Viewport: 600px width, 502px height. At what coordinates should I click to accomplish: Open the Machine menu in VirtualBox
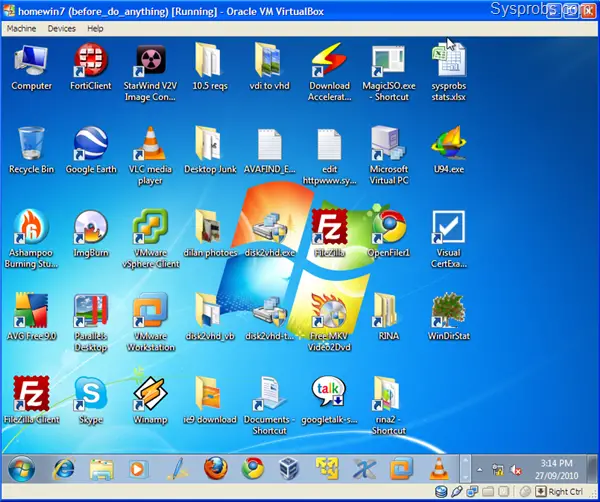pyautogui.click(x=21, y=29)
